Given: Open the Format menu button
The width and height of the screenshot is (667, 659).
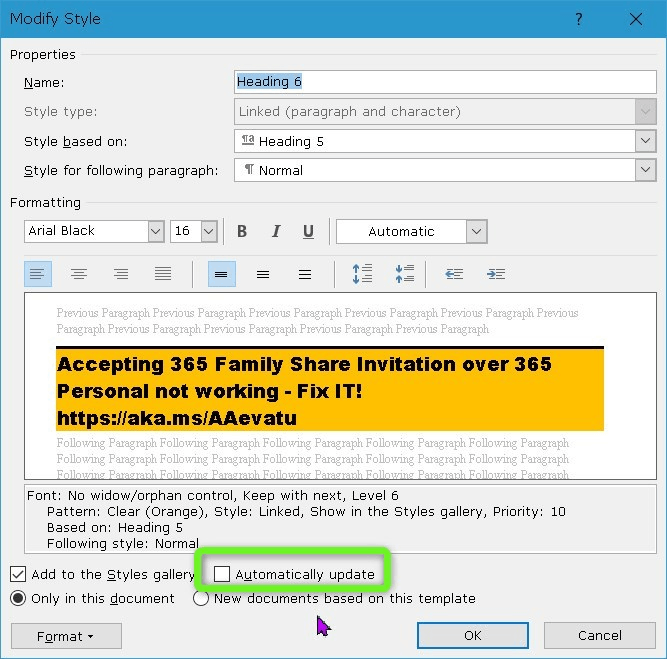Looking at the screenshot, I should point(66,636).
